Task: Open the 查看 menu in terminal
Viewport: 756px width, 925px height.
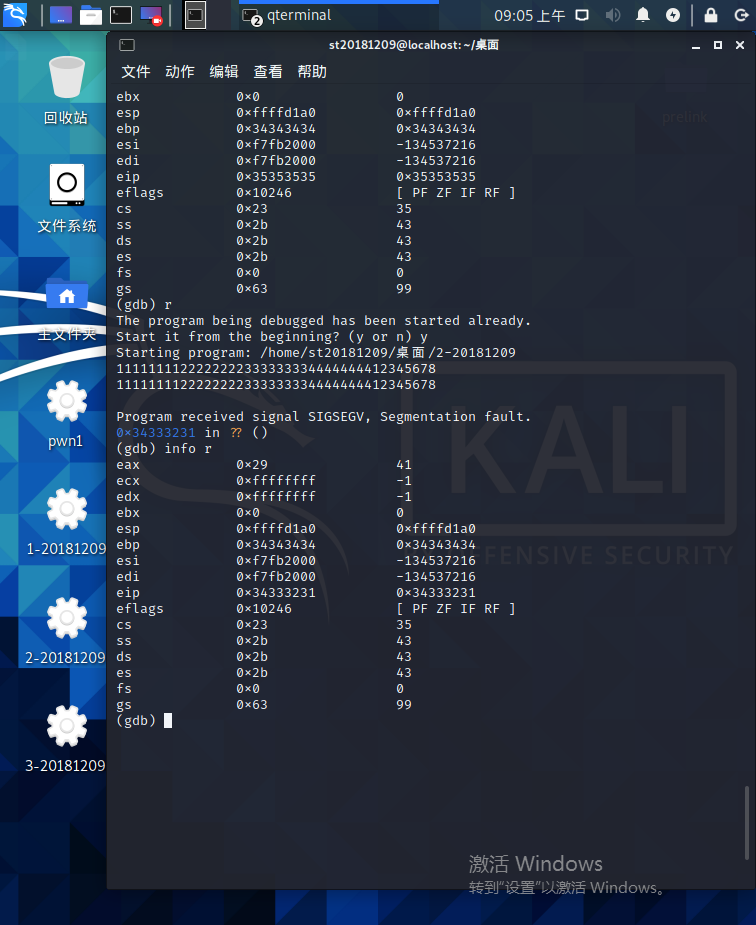Action: pyautogui.click(x=268, y=71)
